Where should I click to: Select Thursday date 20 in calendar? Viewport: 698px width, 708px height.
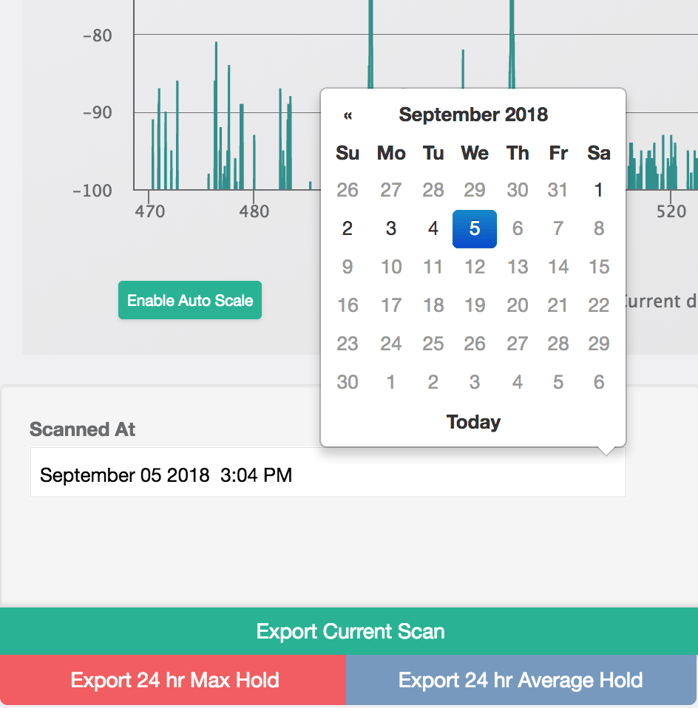coord(517,305)
